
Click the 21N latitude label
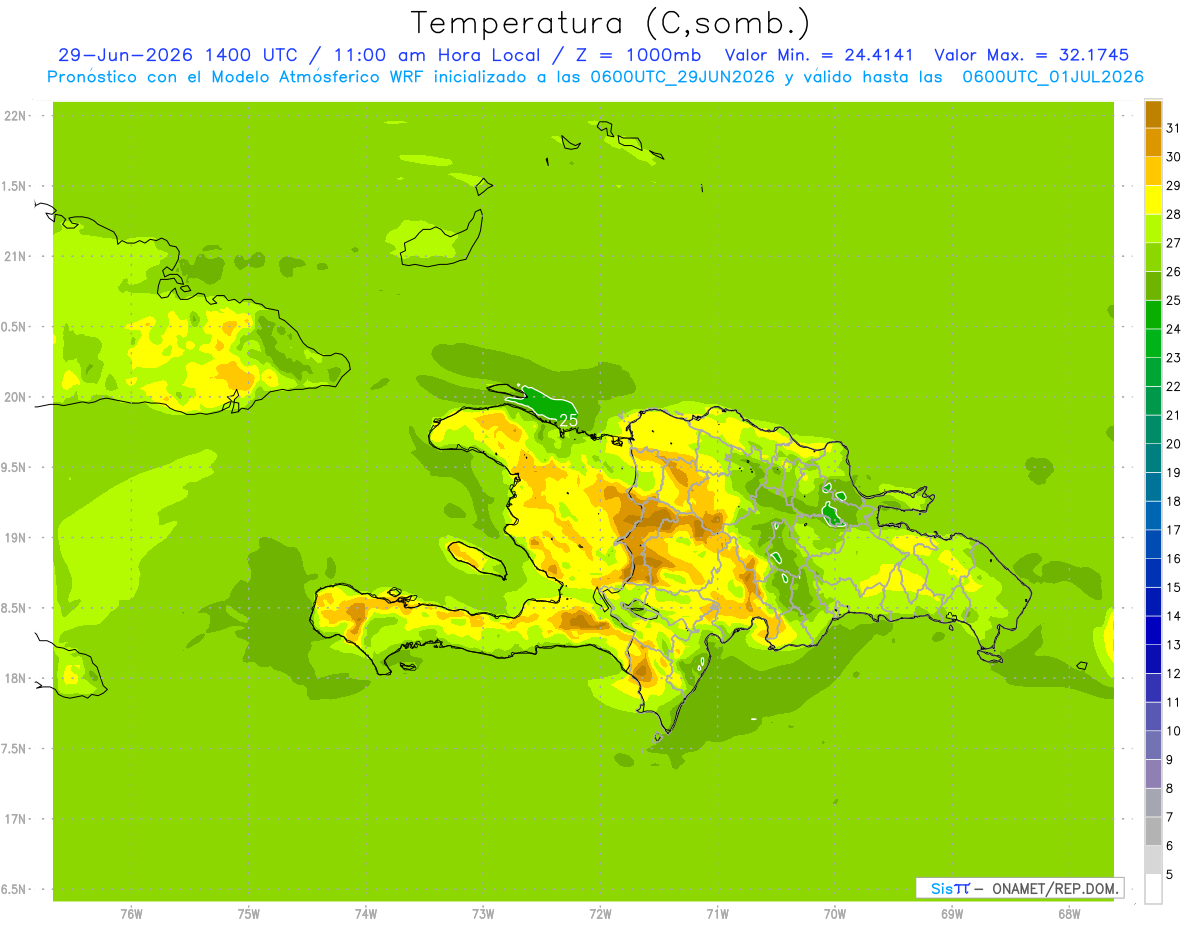(14, 257)
